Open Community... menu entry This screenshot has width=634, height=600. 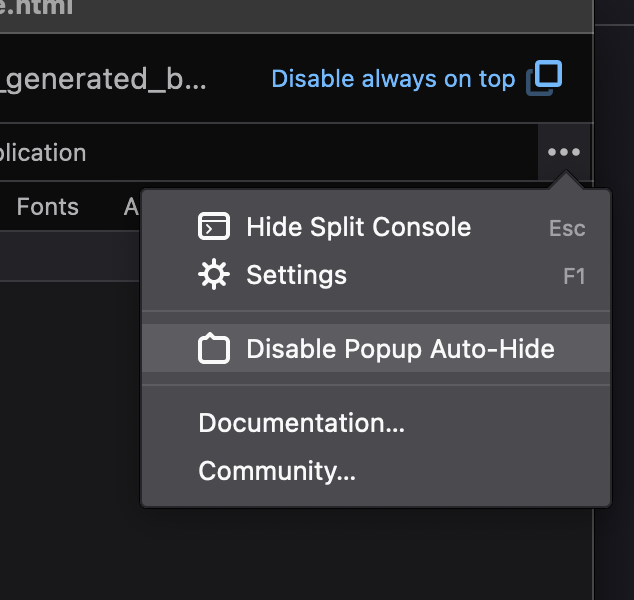click(376, 471)
